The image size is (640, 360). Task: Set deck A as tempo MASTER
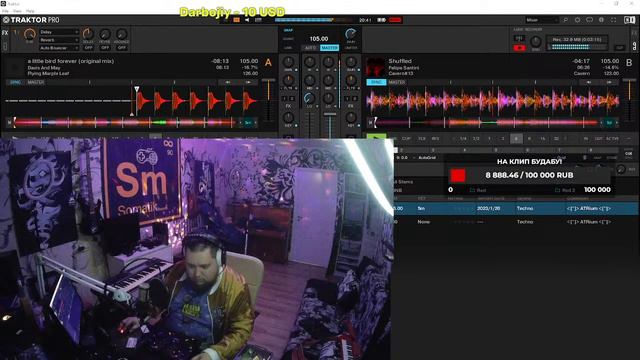[x=36, y=82]
